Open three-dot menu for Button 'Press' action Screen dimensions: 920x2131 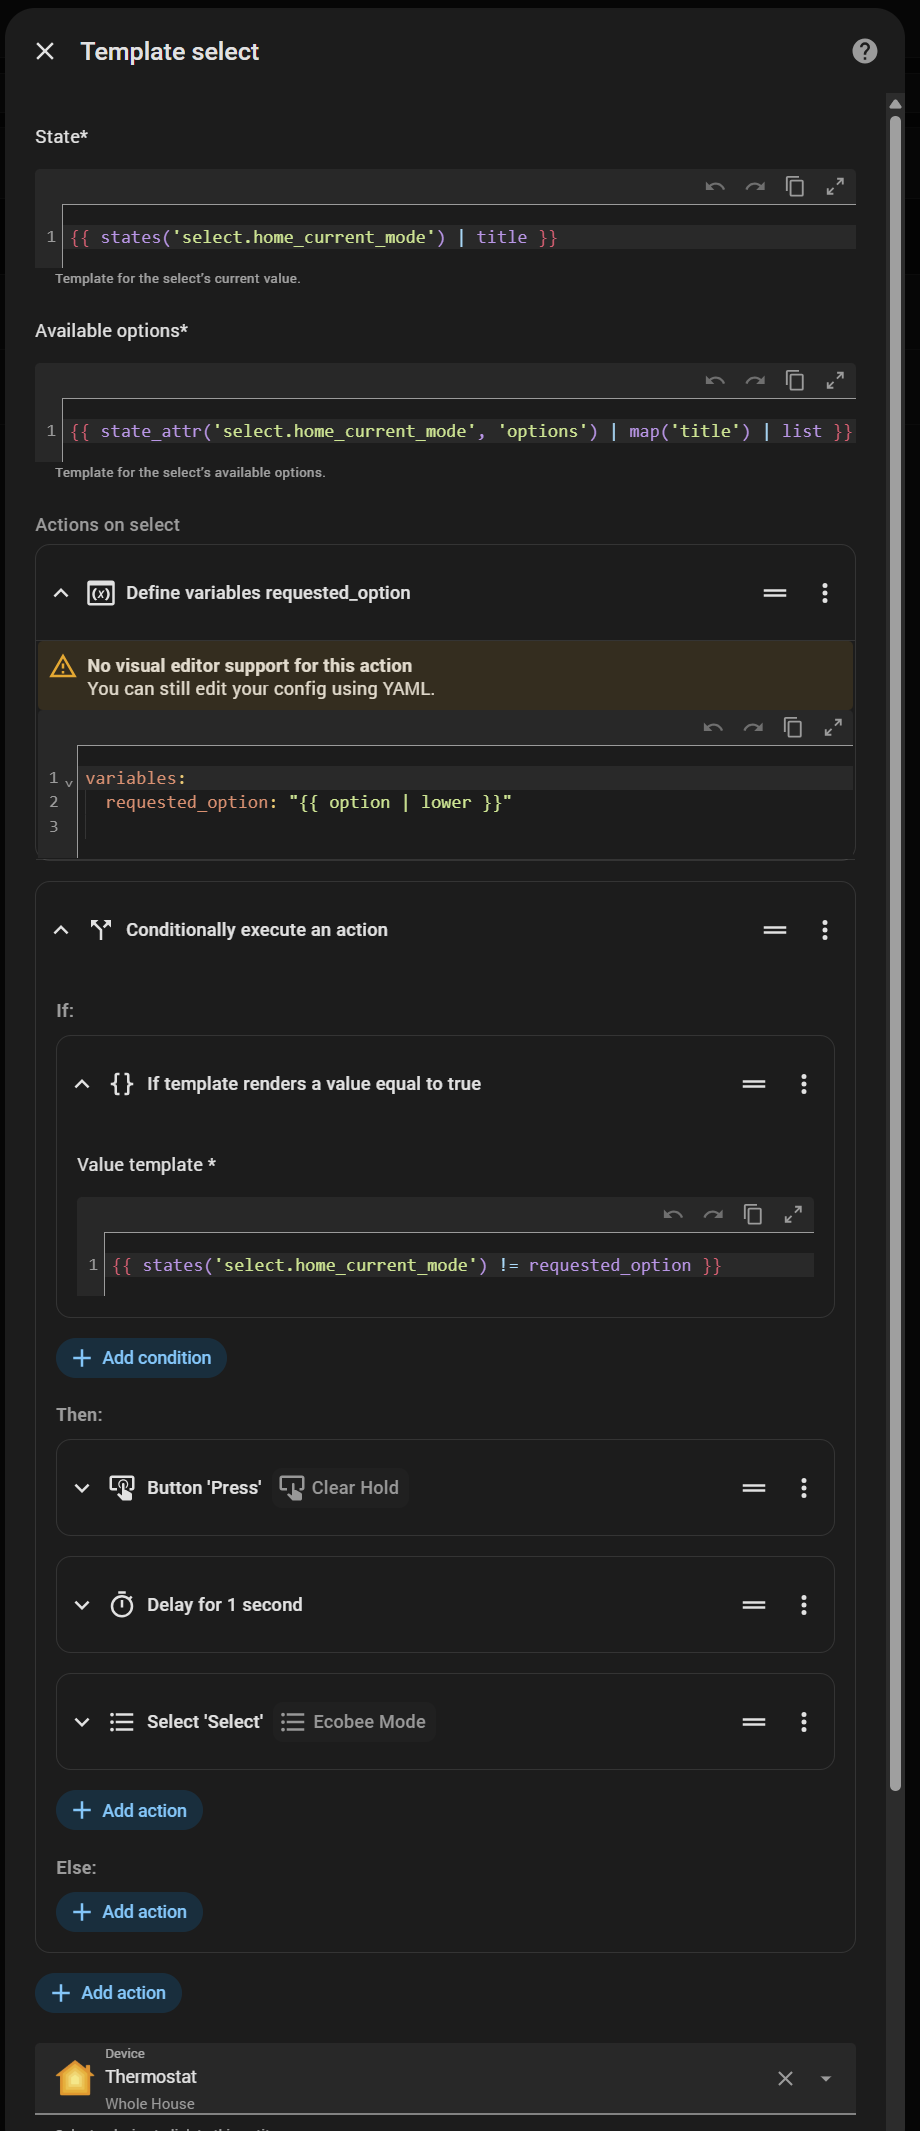coord(804,1488)
